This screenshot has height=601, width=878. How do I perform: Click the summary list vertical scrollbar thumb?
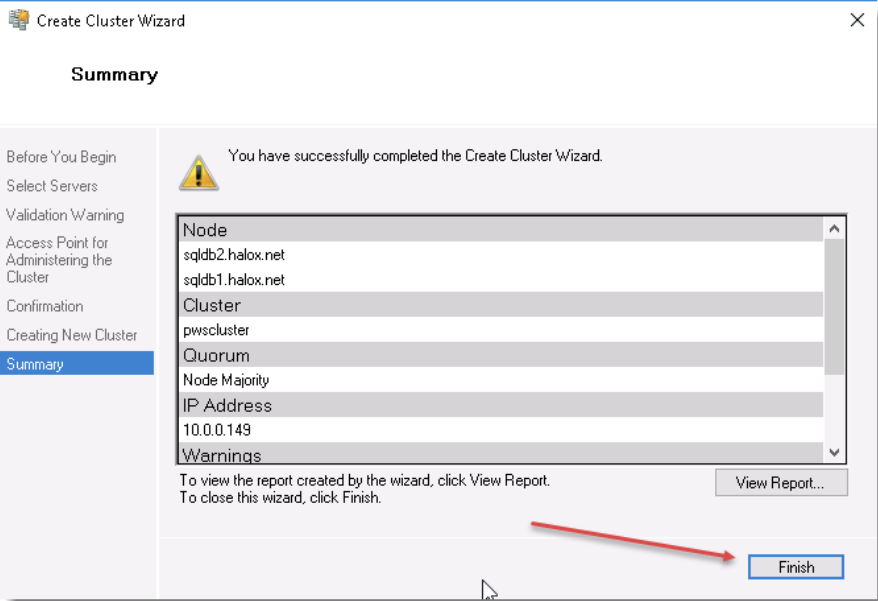pos(834,307)
